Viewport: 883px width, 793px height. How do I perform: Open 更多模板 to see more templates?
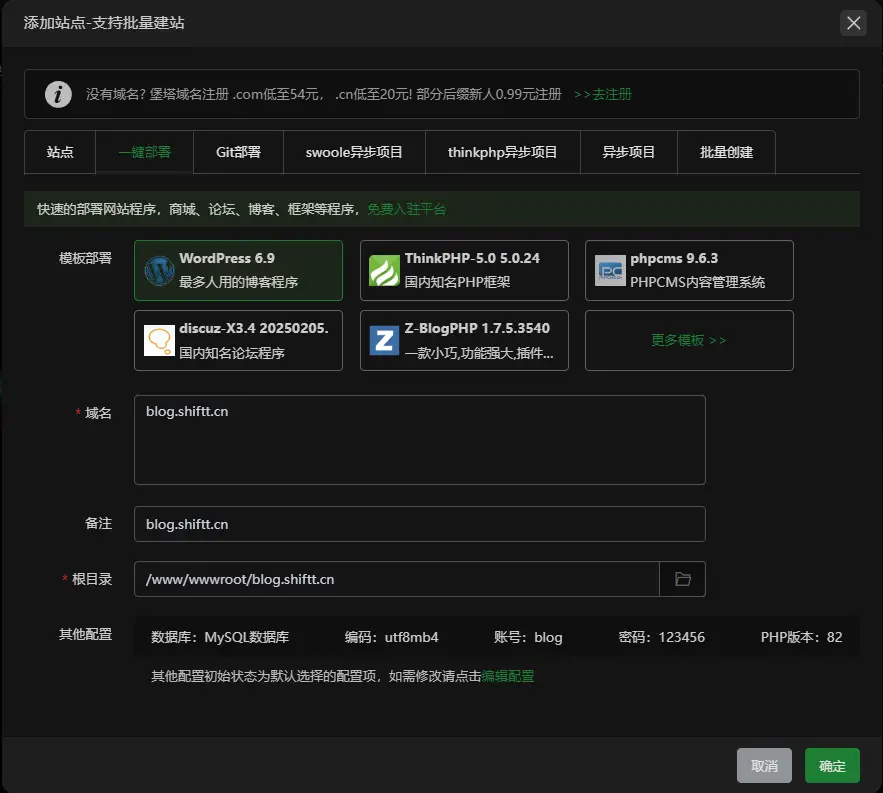[x=689, y=340]
